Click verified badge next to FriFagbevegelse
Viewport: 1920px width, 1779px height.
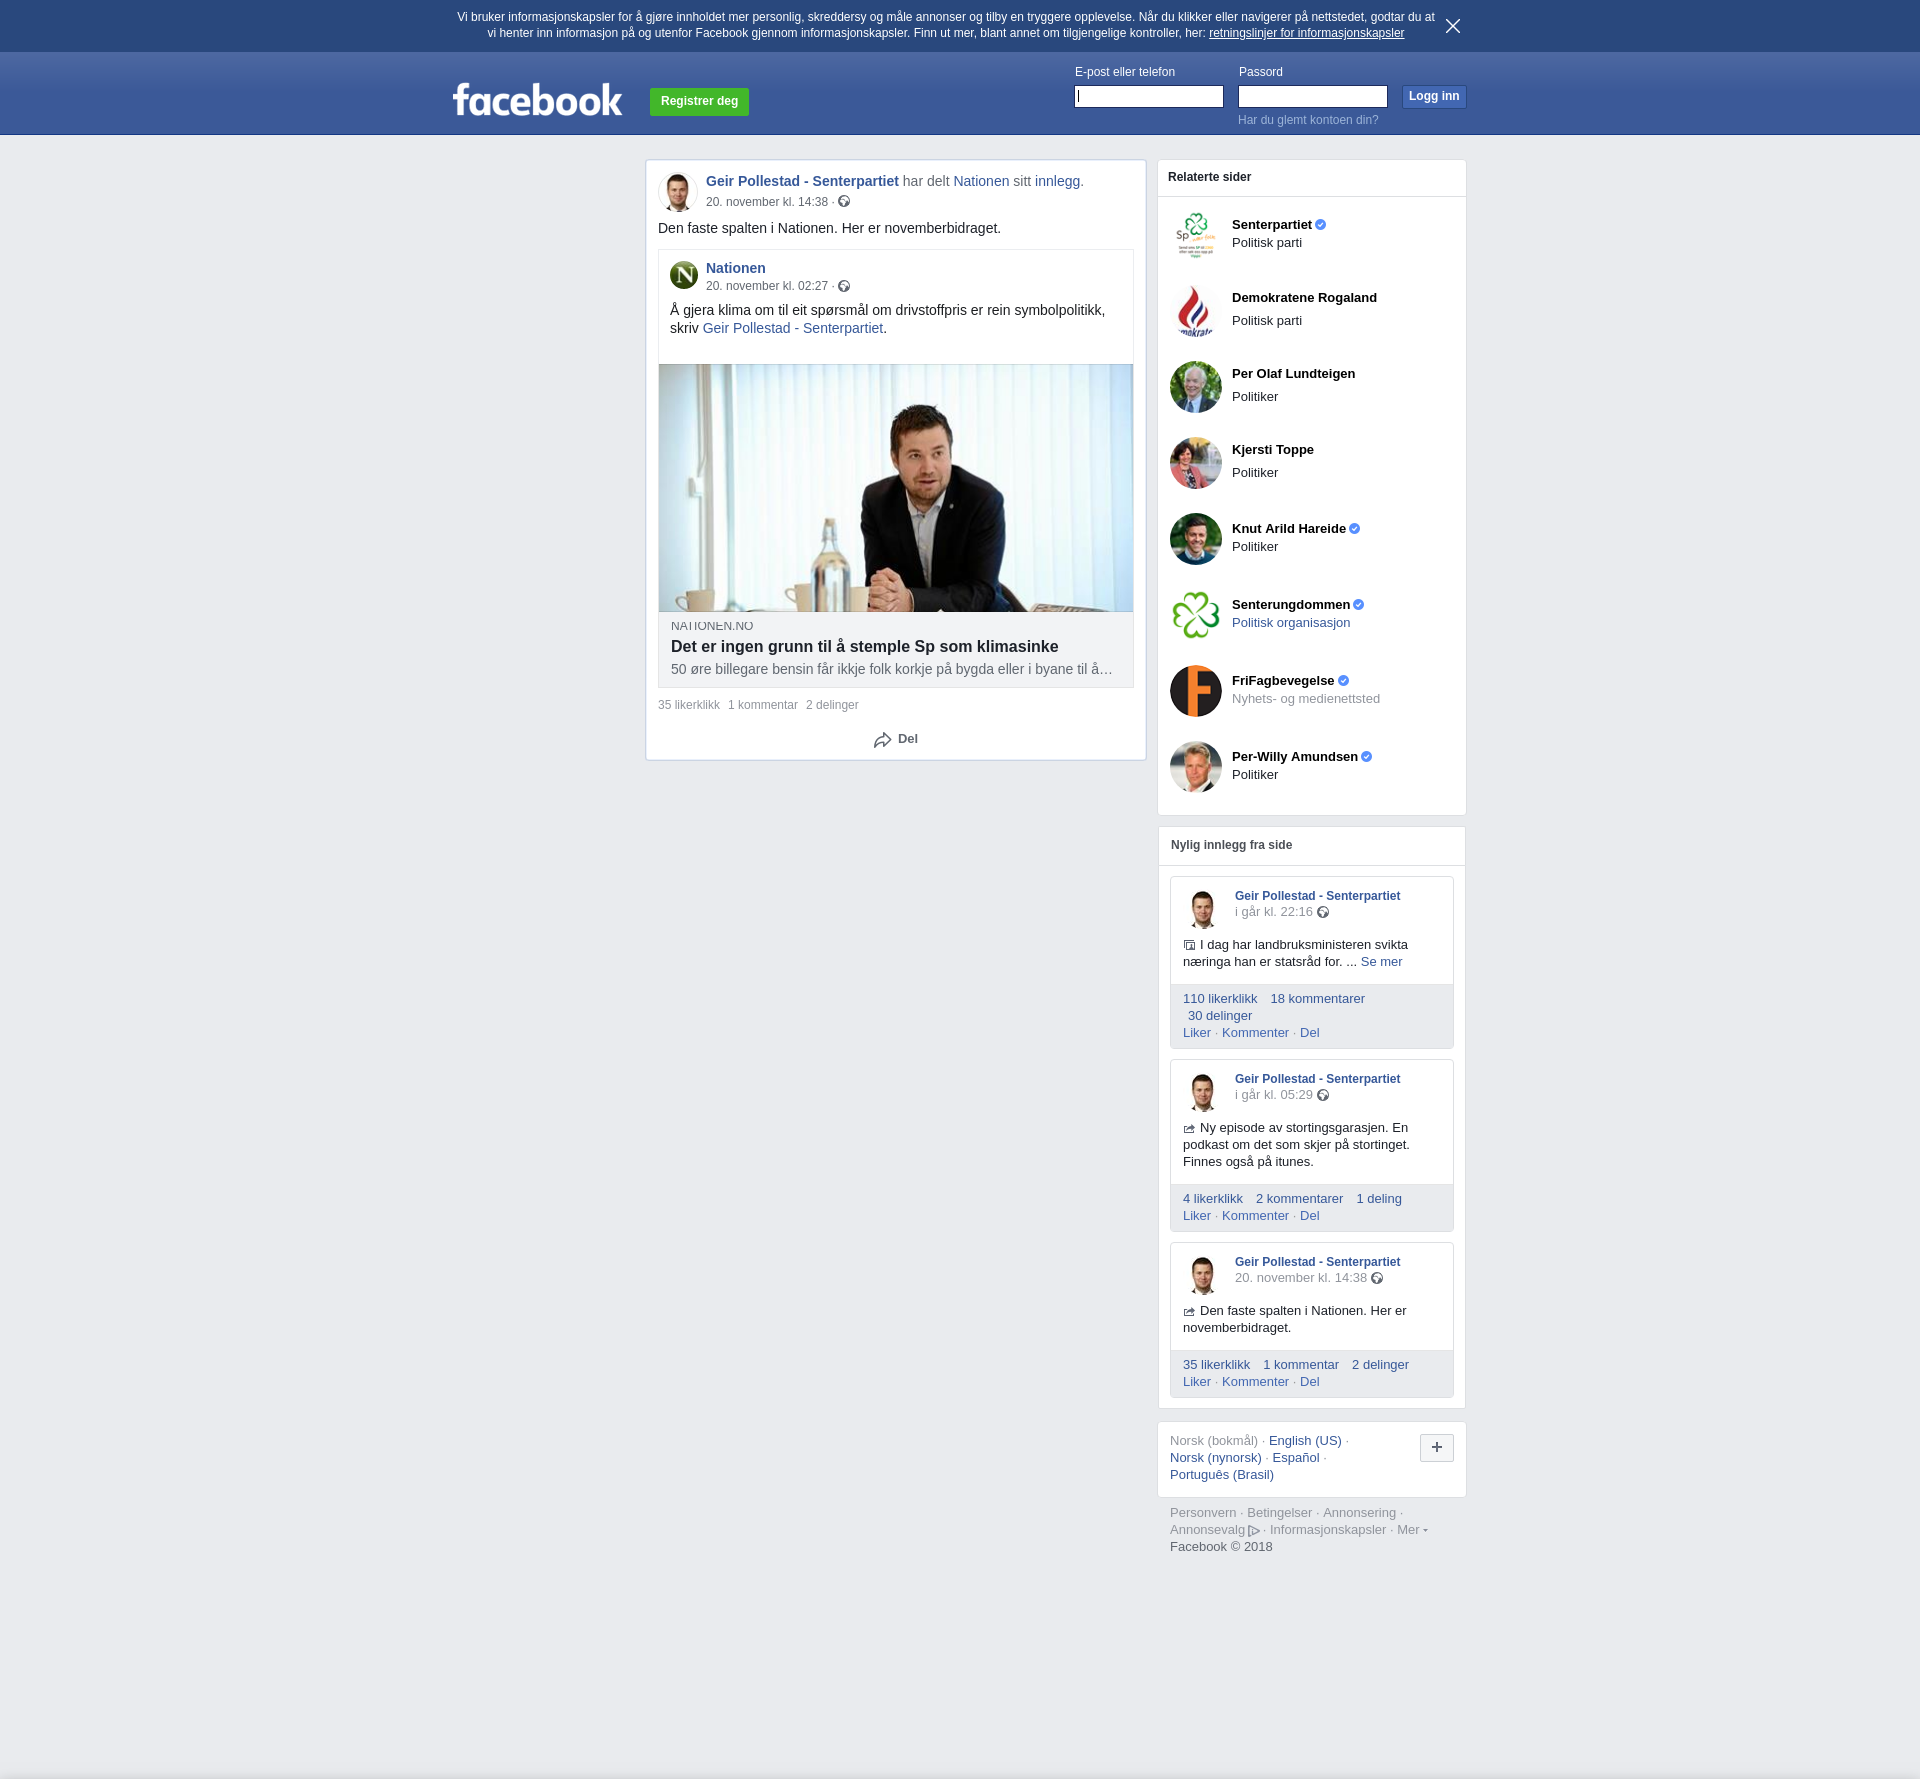[1344, 681]
